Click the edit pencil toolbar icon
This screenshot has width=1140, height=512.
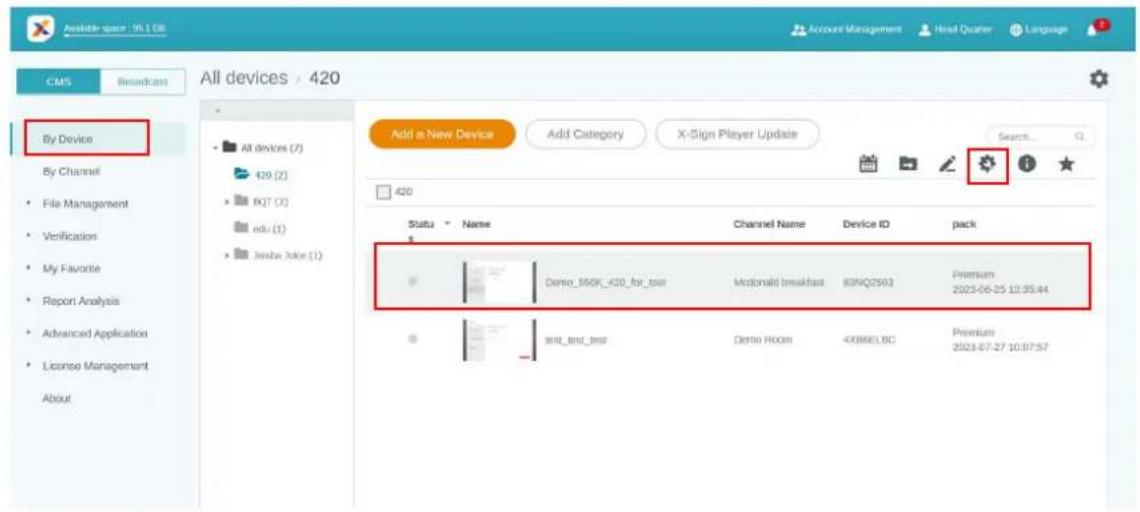(948, 165)
